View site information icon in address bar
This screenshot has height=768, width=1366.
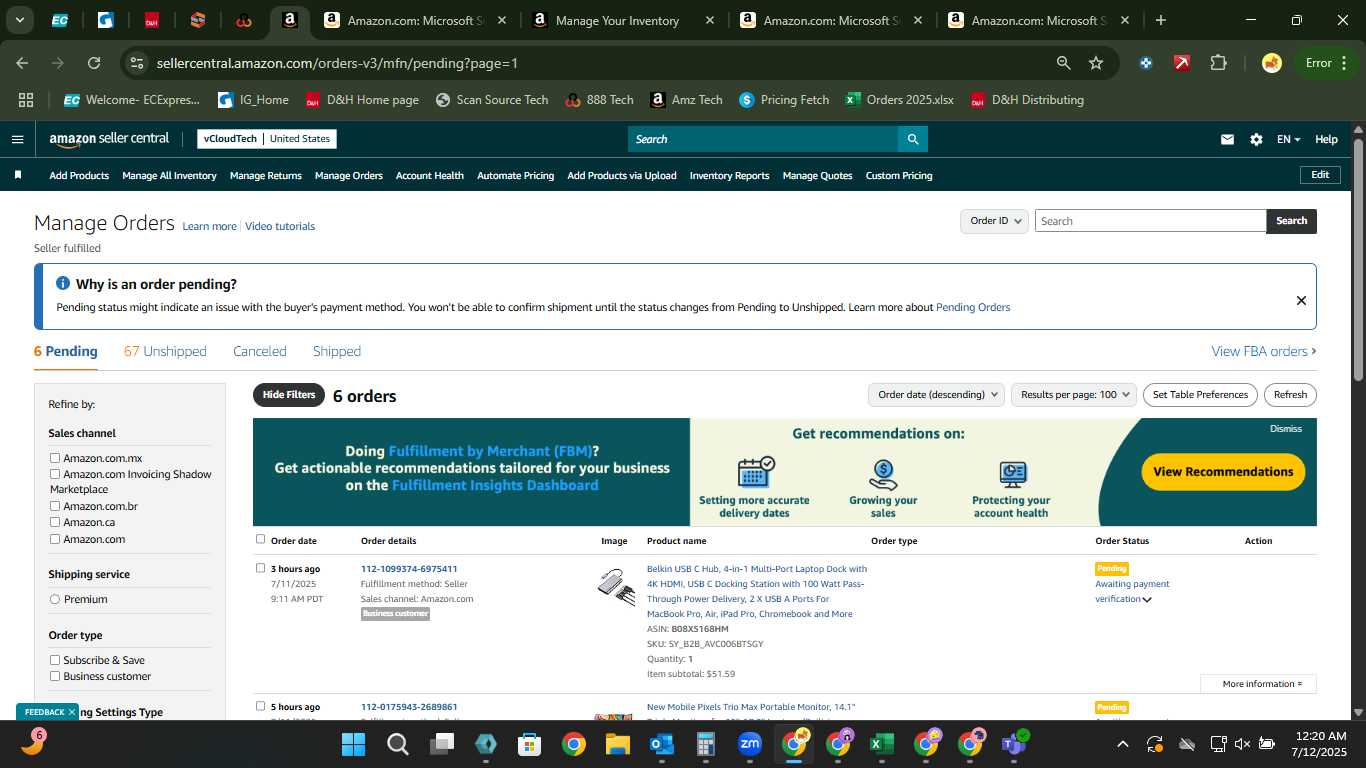tap(137, 63)
